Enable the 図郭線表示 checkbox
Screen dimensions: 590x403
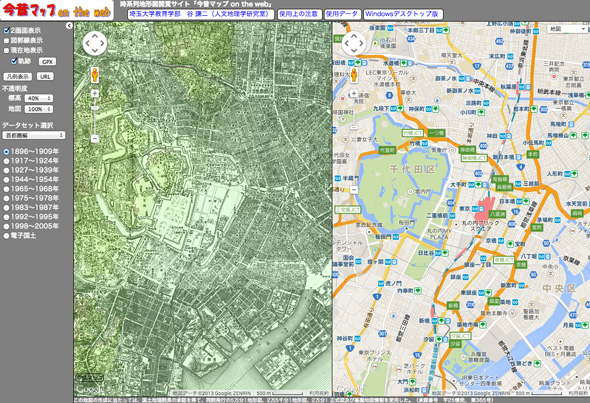click(x=6, y=40)
